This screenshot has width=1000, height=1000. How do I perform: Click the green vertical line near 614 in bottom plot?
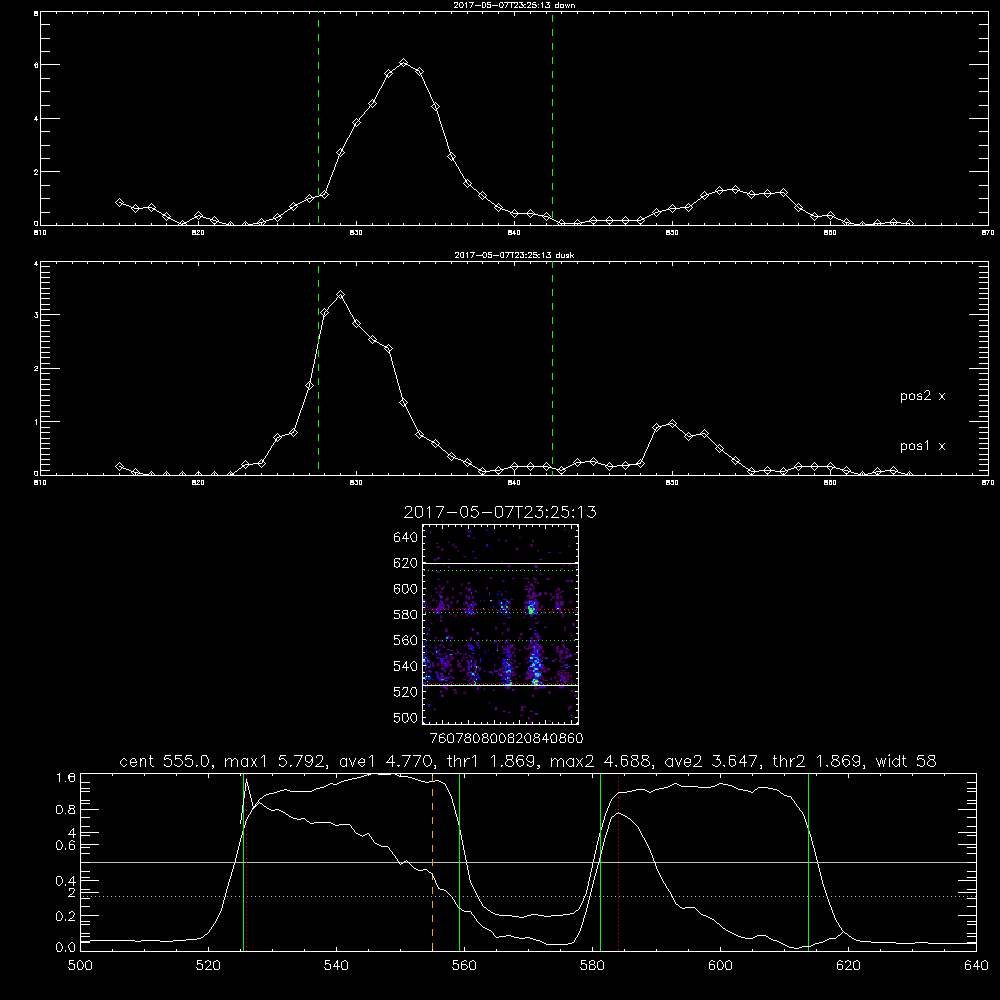point(808,862)
